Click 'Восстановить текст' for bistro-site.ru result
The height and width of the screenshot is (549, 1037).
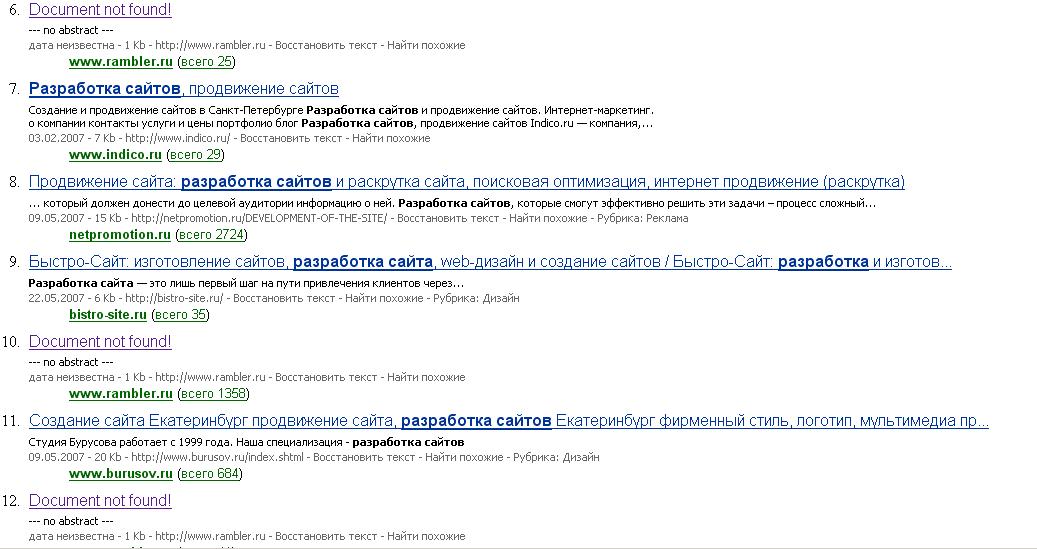click(284, 298)
